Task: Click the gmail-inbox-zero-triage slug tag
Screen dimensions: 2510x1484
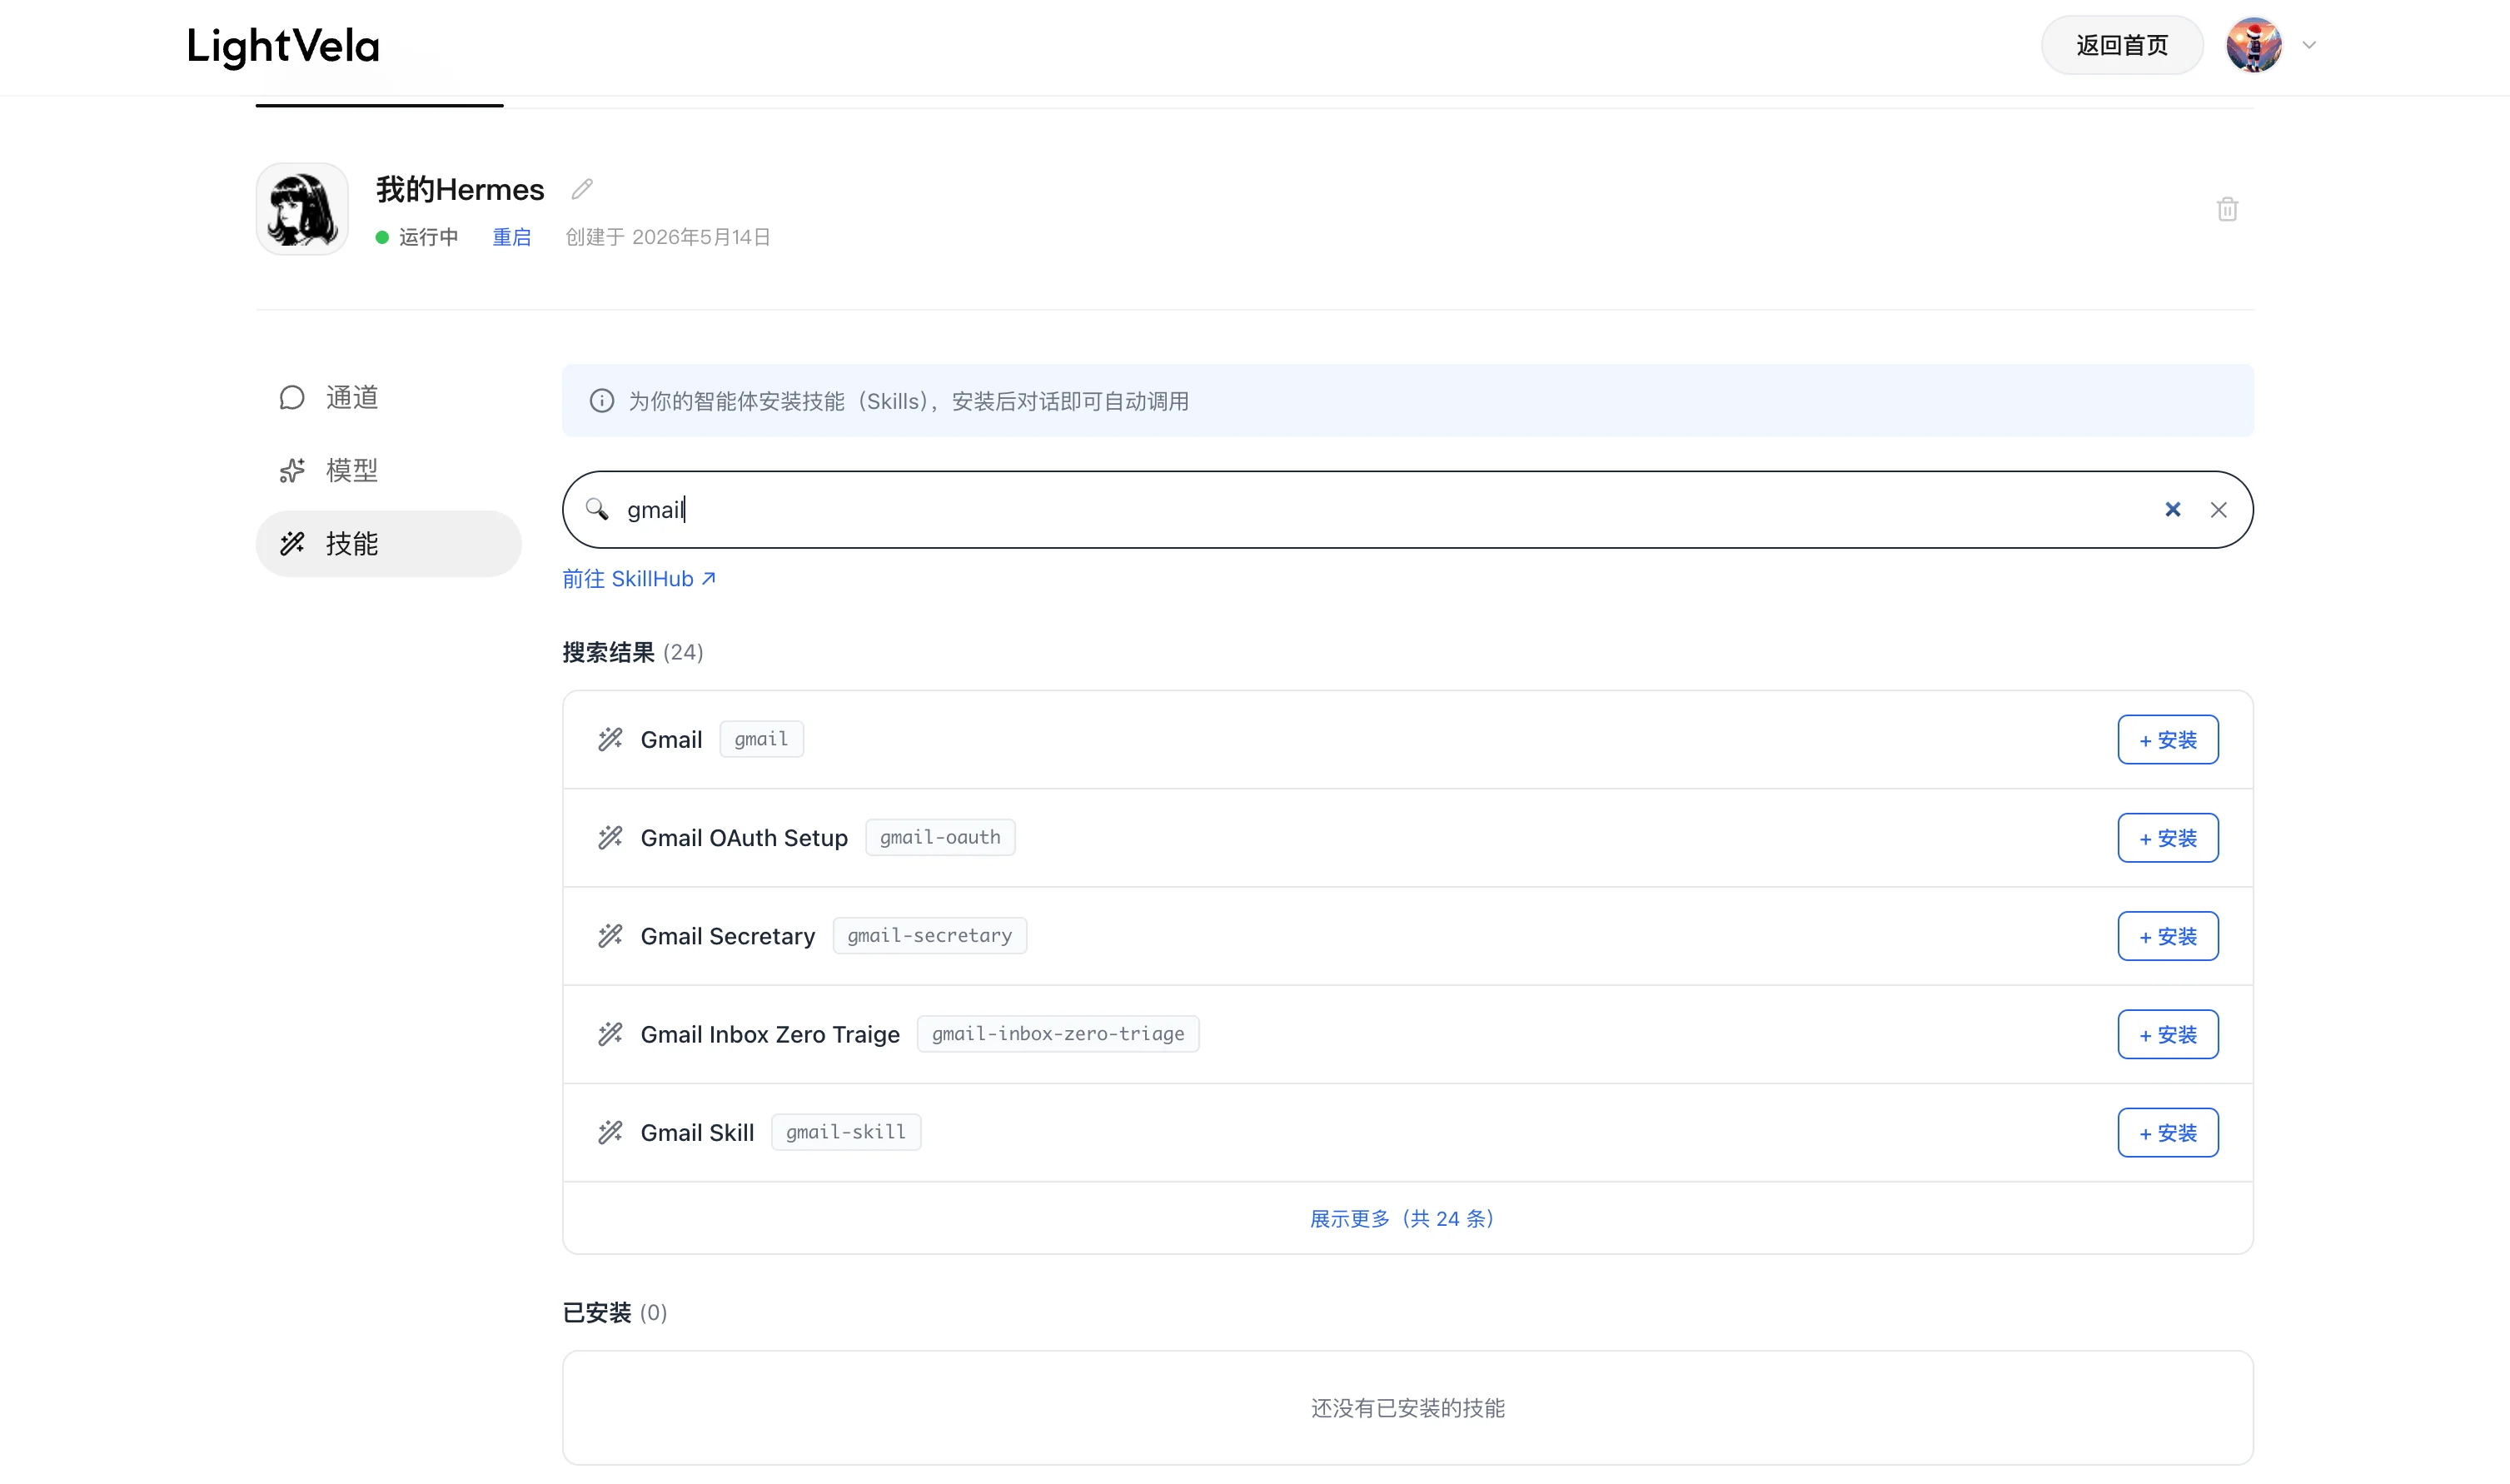Action: 1058,1034
